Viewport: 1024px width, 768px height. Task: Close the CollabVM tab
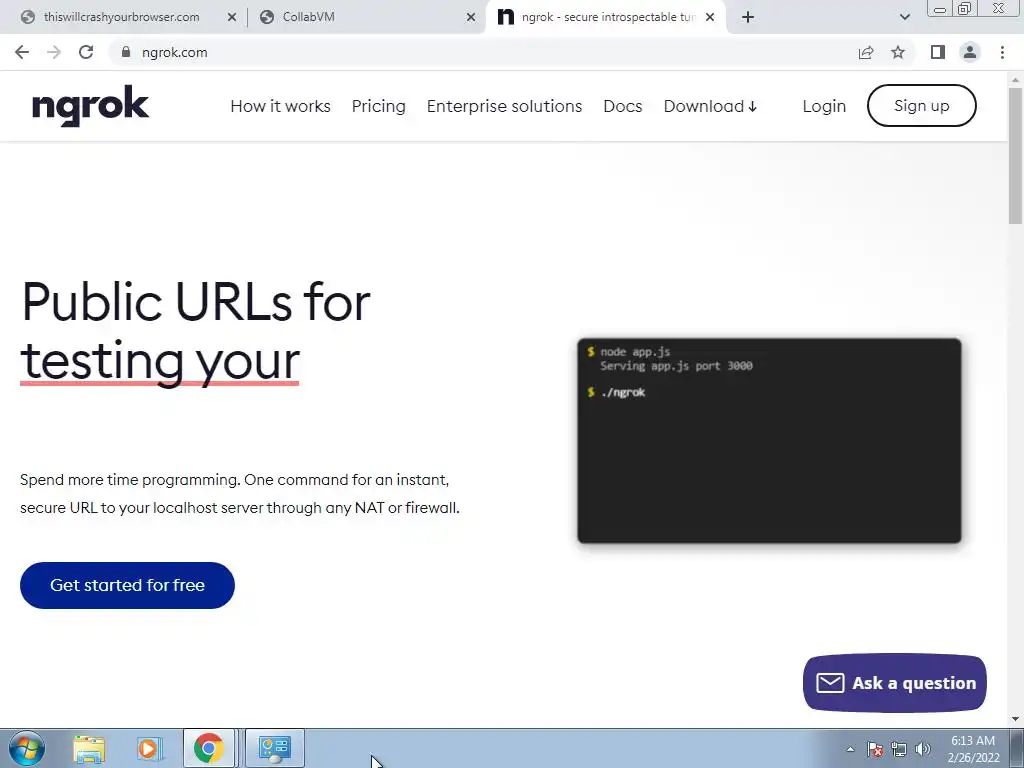tap(471, 18)
